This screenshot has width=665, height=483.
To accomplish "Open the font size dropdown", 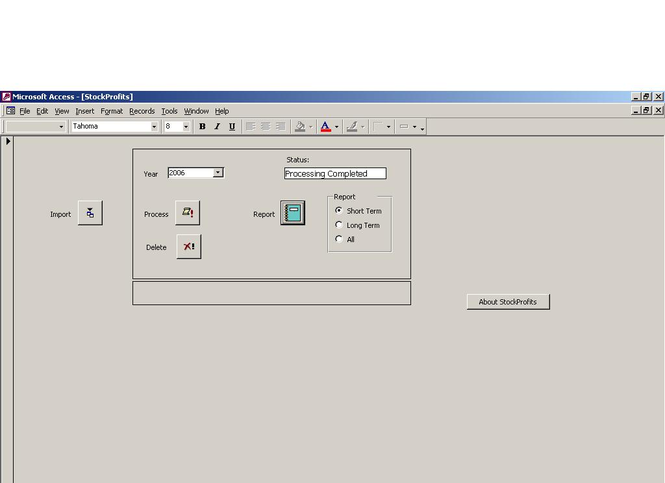I will click(x=186, y=126).
